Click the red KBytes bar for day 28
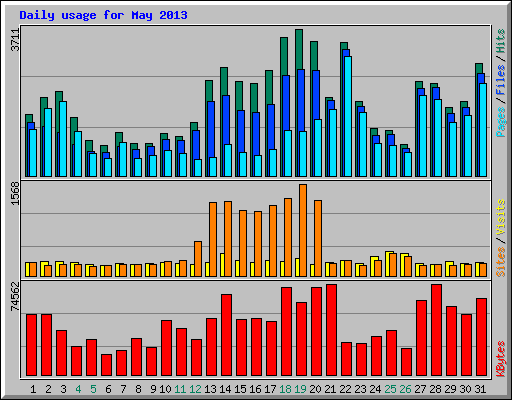The width and height of the screenshot is (512, 400). (437, 330)
